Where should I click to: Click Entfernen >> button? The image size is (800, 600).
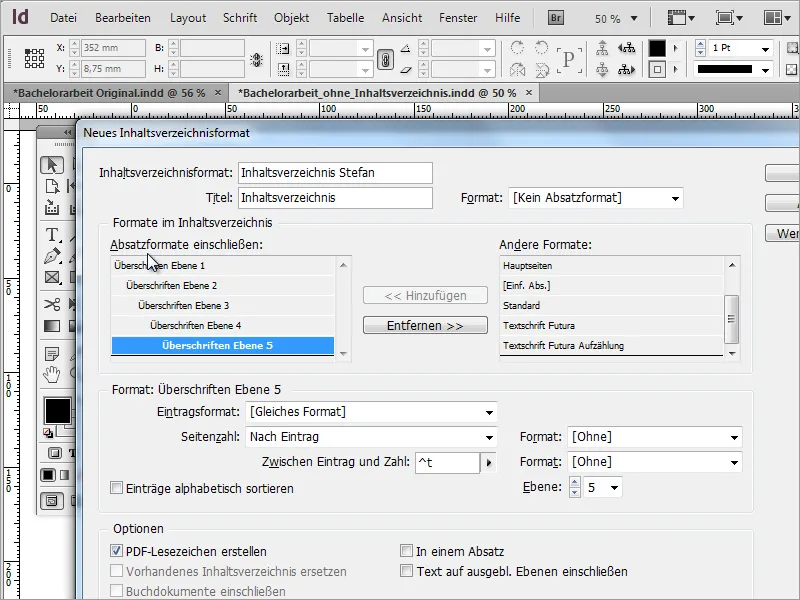425,326
